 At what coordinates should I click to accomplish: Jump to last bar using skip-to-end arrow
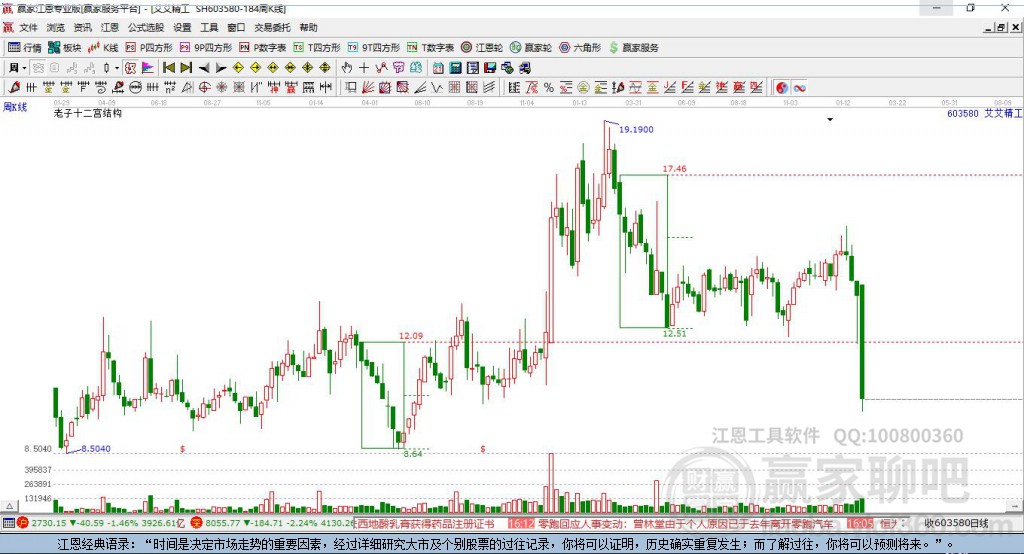click(186, 68)
